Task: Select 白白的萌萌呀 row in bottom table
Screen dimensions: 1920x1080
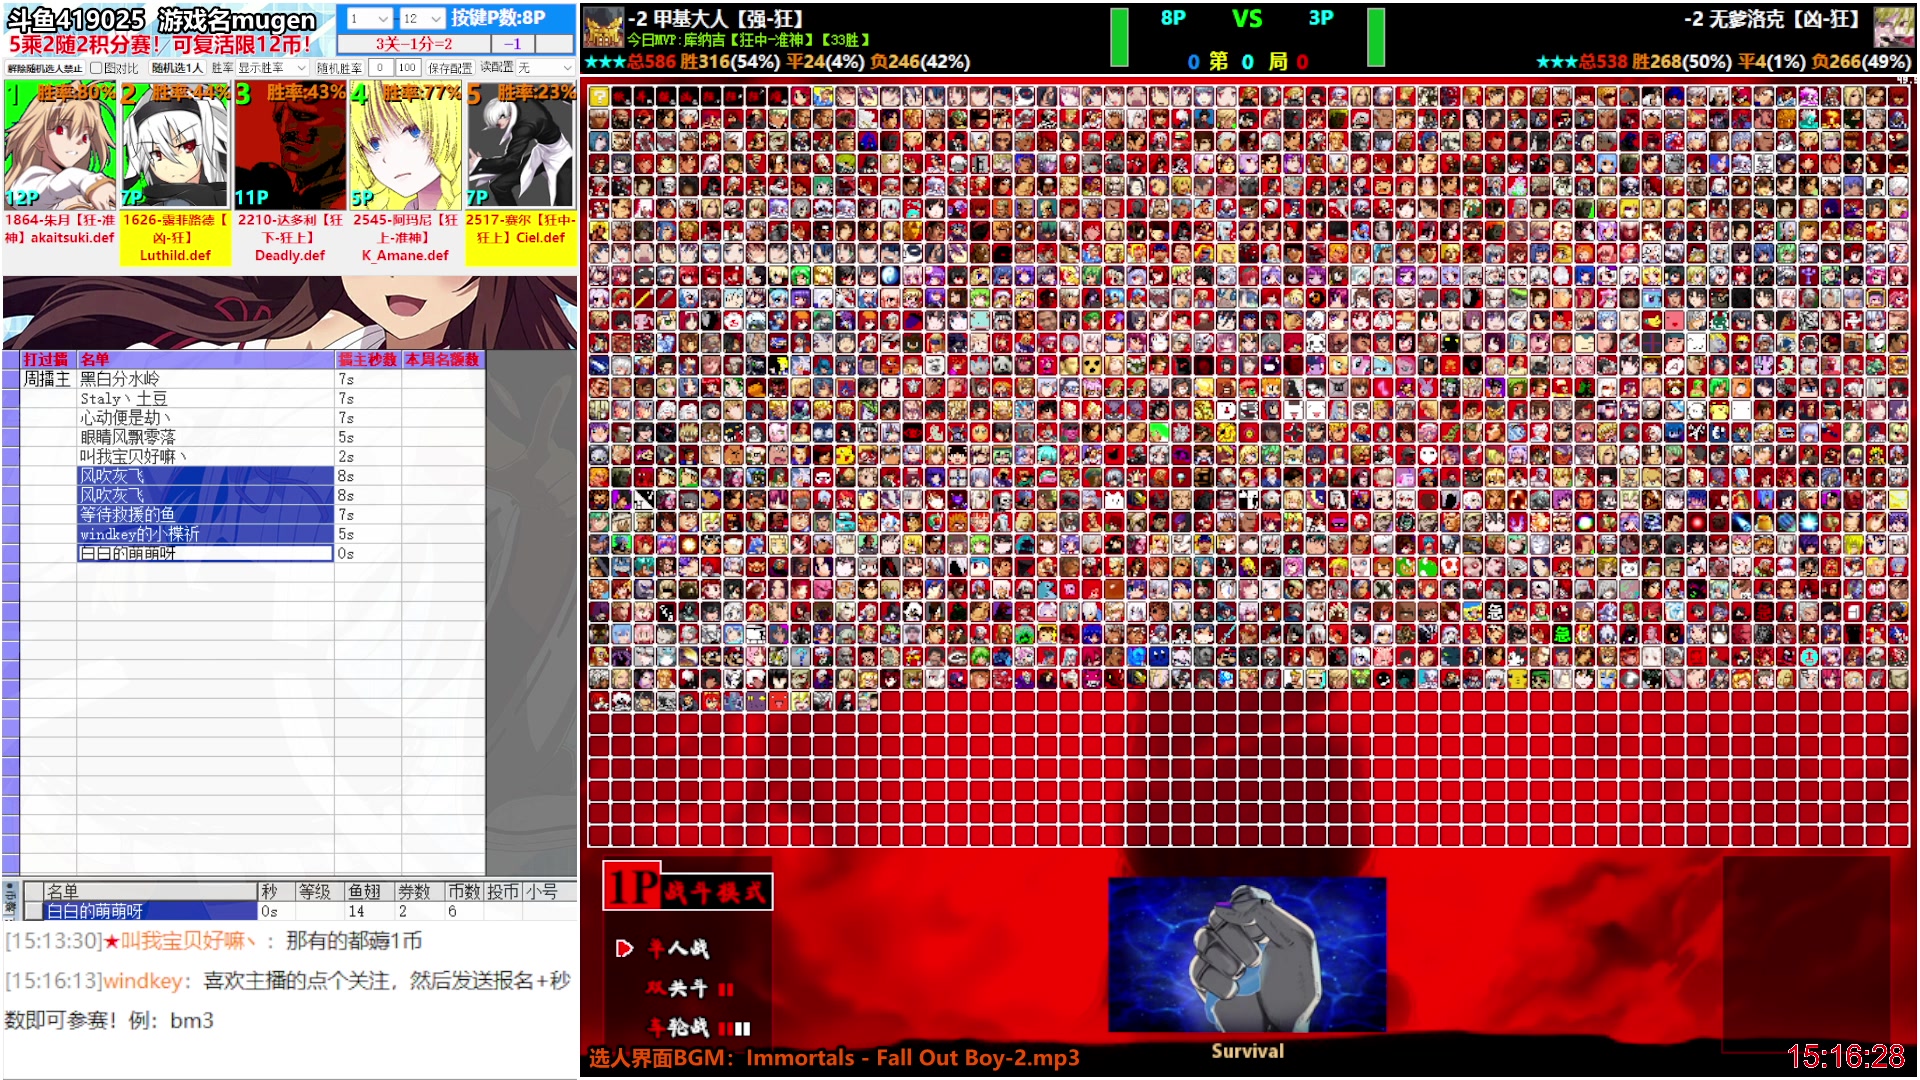Action: [x=150, y=911]
